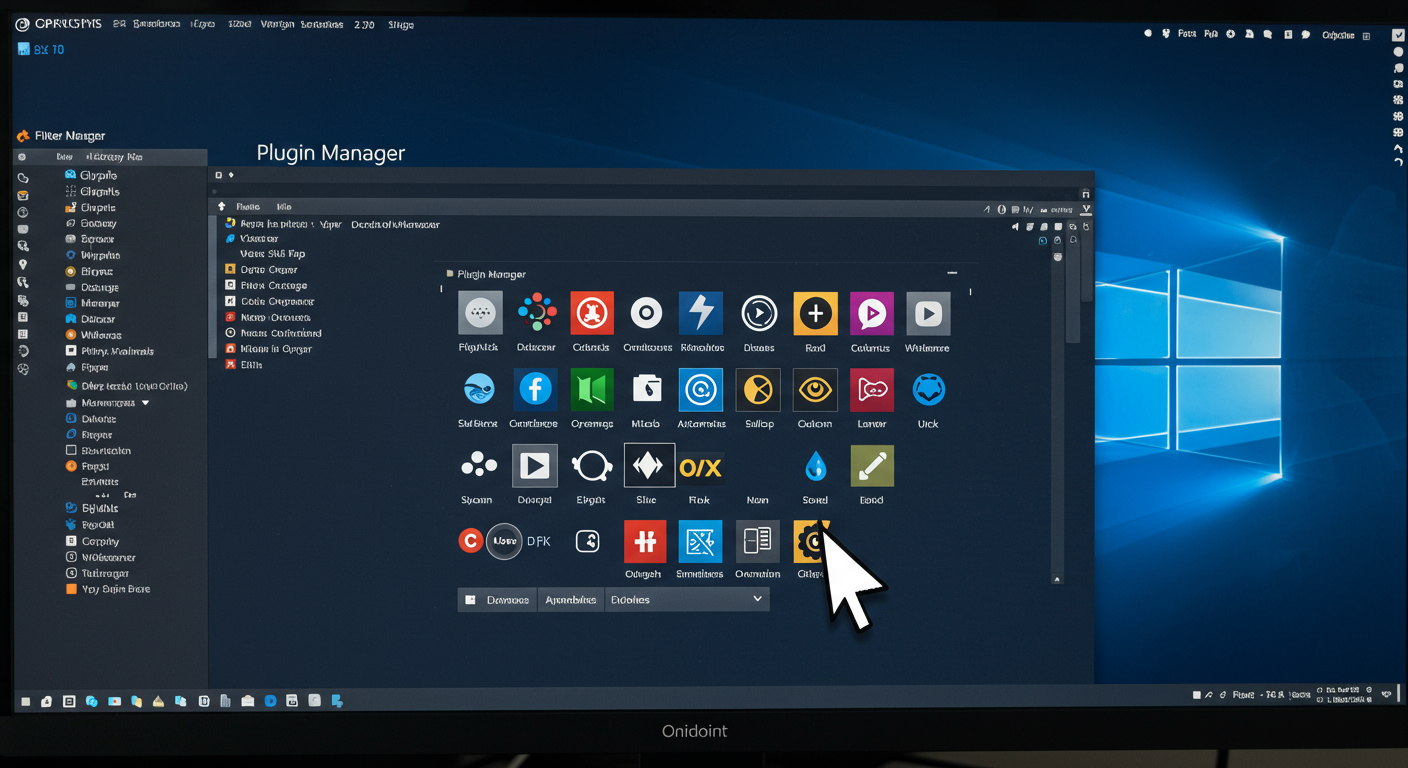This screenshot has height=768, width=1408.
Task: Open the circular outlined play-arrow plugin
Action: (759, 313)
